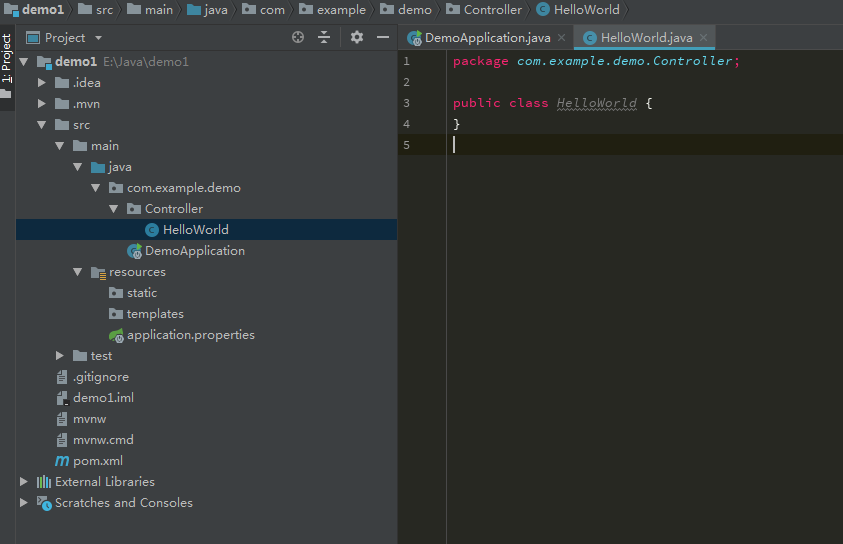Switch to DemoApplication.java tab
Screen dimensions: 843x544
(487, 38)
